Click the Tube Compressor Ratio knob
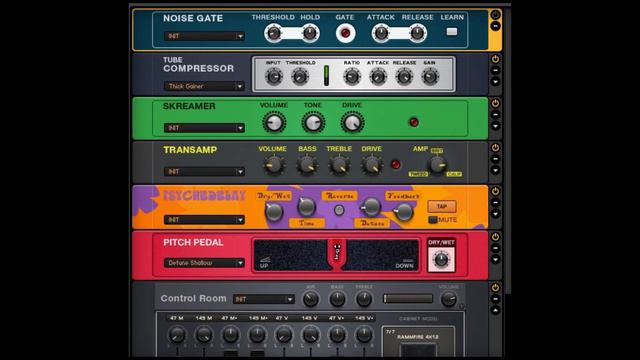Screen dimensions: 640x360 tap(352, 76)
